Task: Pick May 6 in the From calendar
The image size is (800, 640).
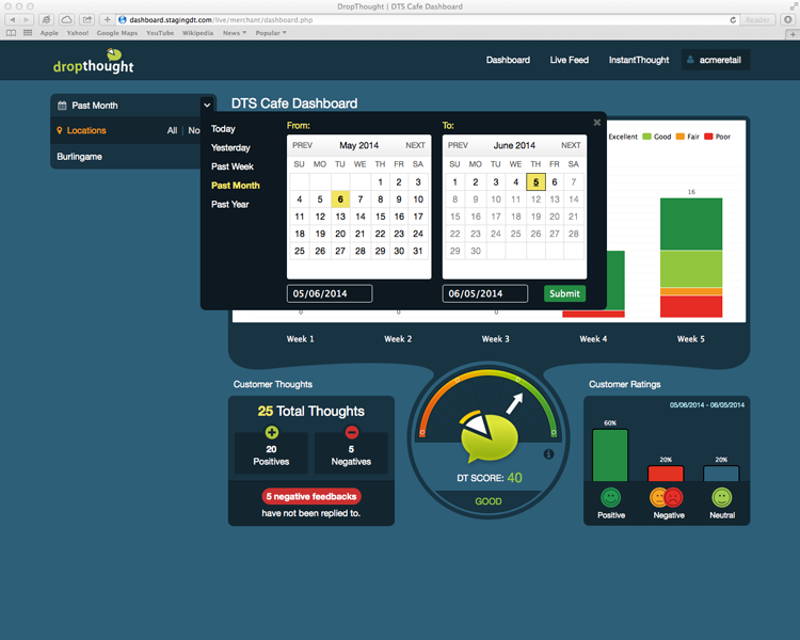Action: coord(340,199)
